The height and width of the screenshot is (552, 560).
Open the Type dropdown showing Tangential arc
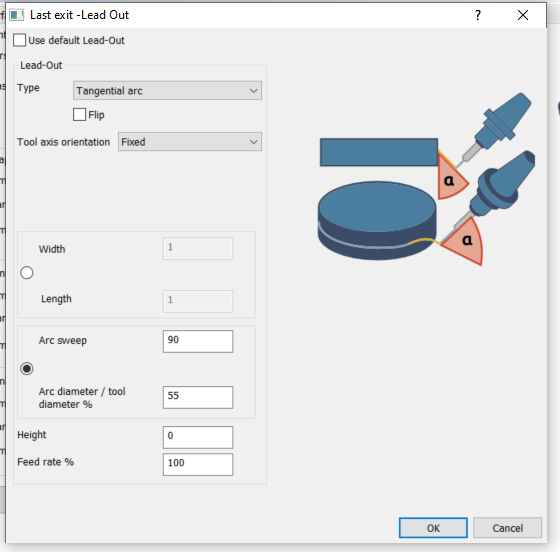tap(167, 91)
